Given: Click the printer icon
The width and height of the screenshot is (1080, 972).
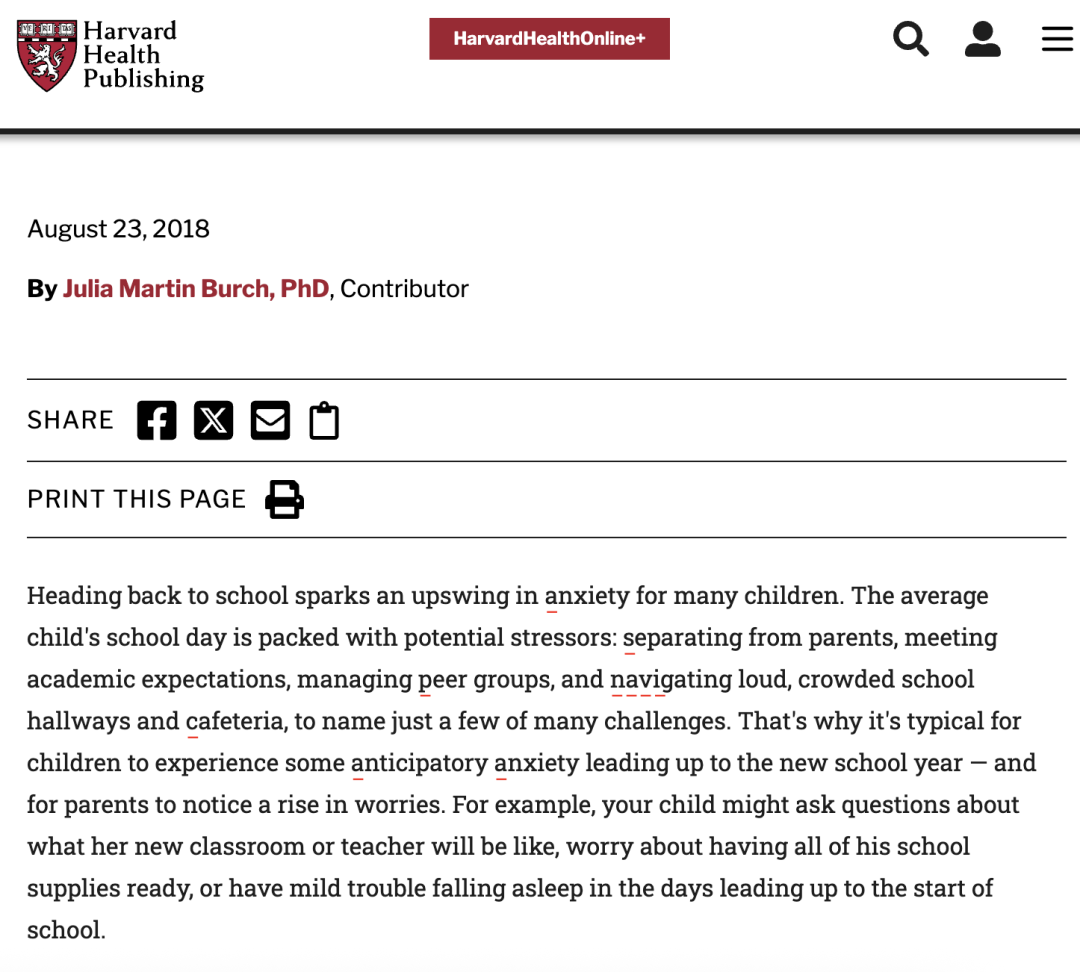Looking at the screenshot, I should [x=284, y=499].
